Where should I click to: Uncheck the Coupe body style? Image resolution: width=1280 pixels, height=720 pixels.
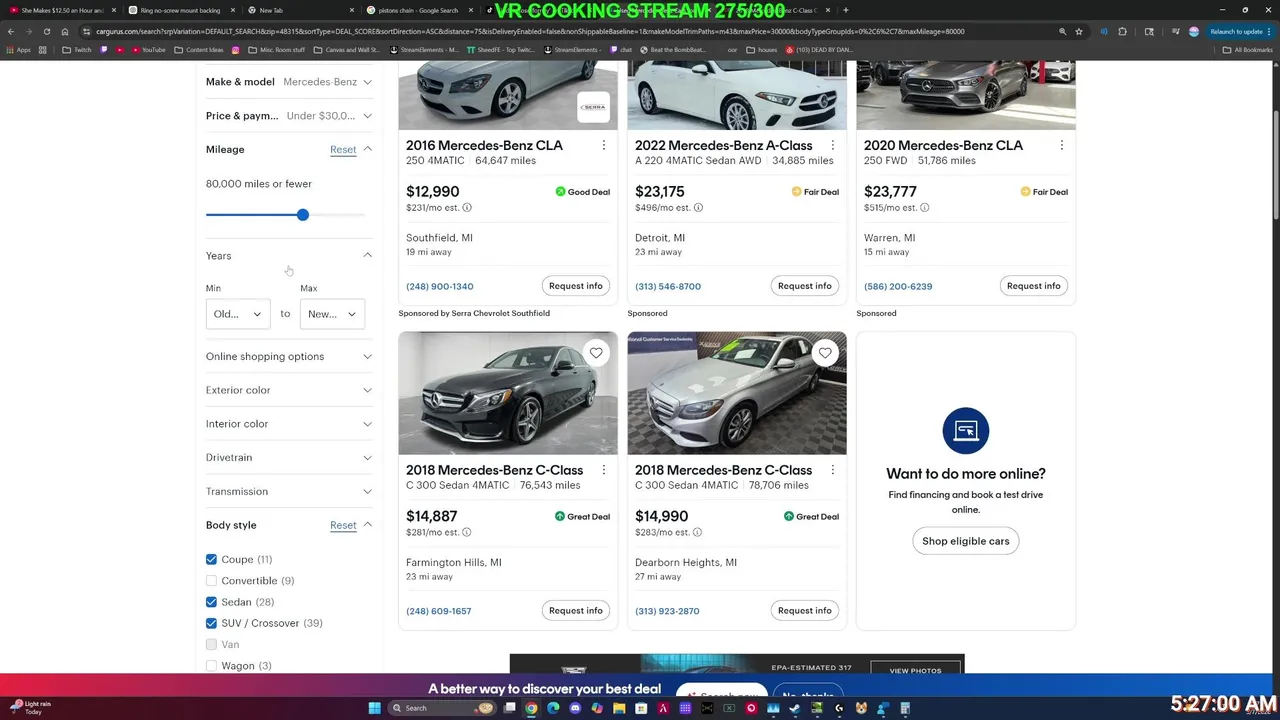coord(211,559)
